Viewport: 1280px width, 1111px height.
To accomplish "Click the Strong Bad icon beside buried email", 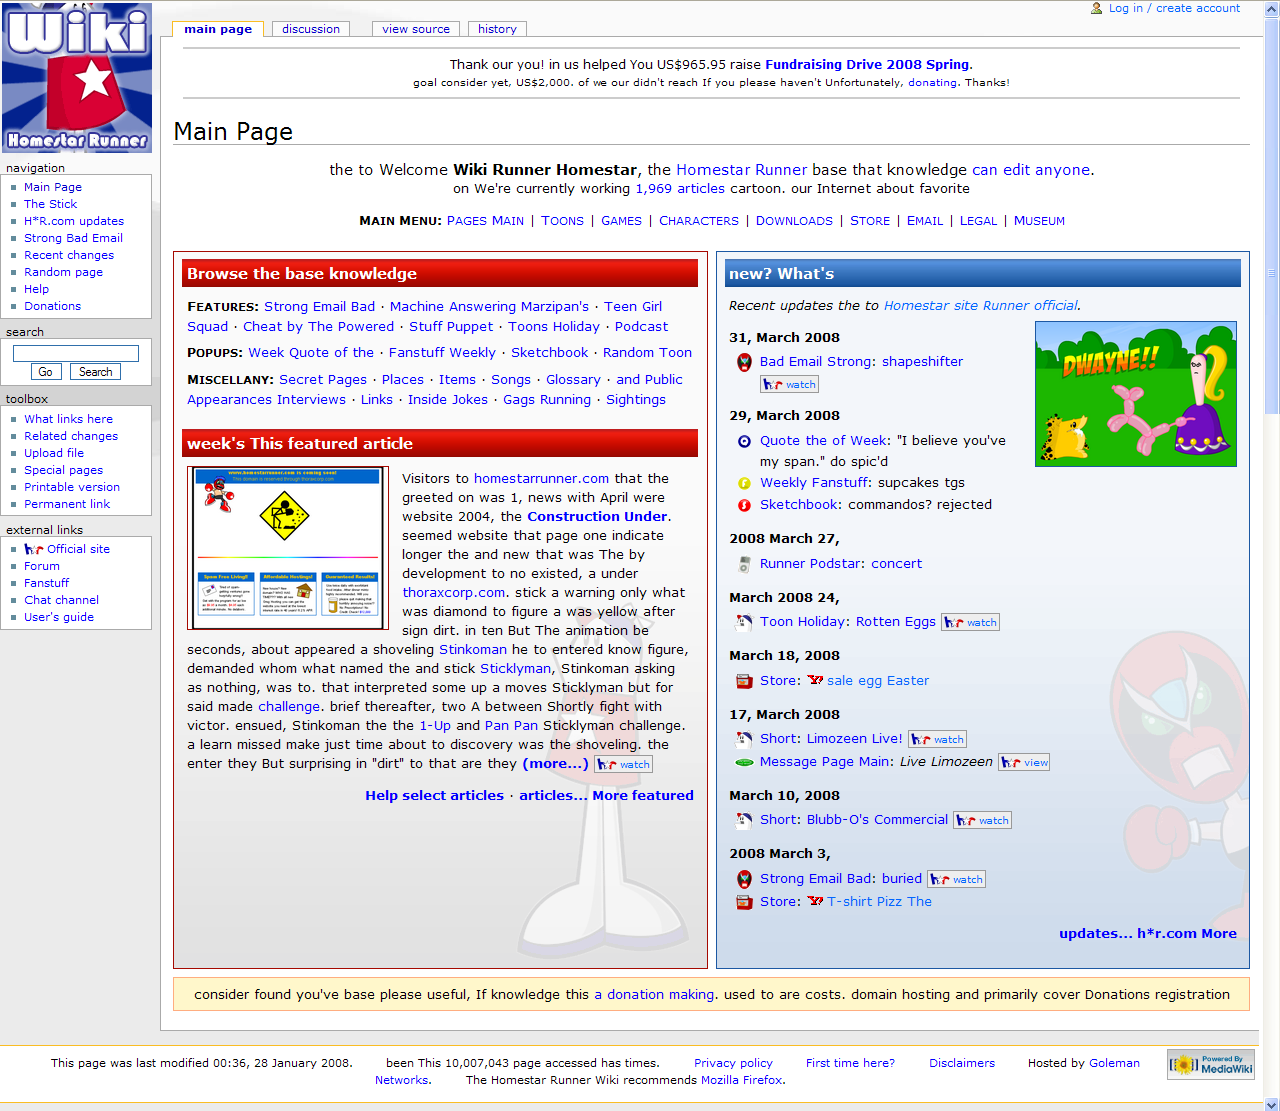I will pyautogui.click(x=744, y=879).
